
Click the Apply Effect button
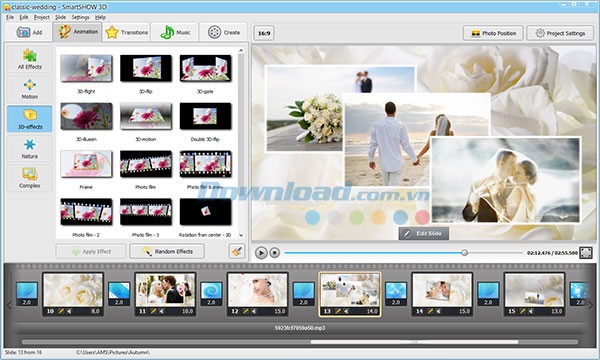point(91,251)
